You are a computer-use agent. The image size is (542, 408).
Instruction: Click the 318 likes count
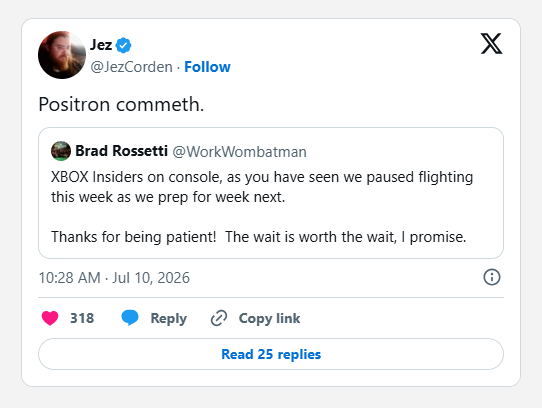(x=82, y=318)
